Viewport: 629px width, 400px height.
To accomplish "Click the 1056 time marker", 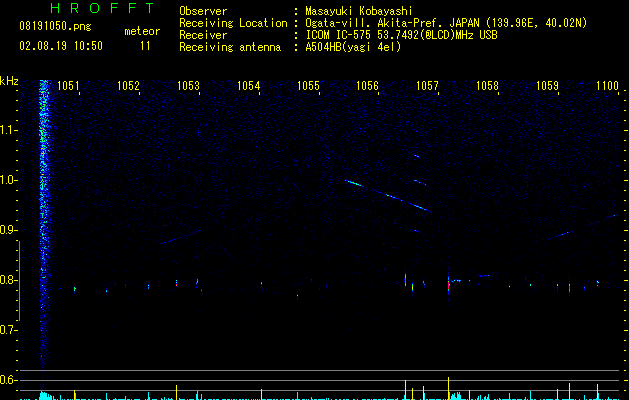I will (x=367, y=86).
